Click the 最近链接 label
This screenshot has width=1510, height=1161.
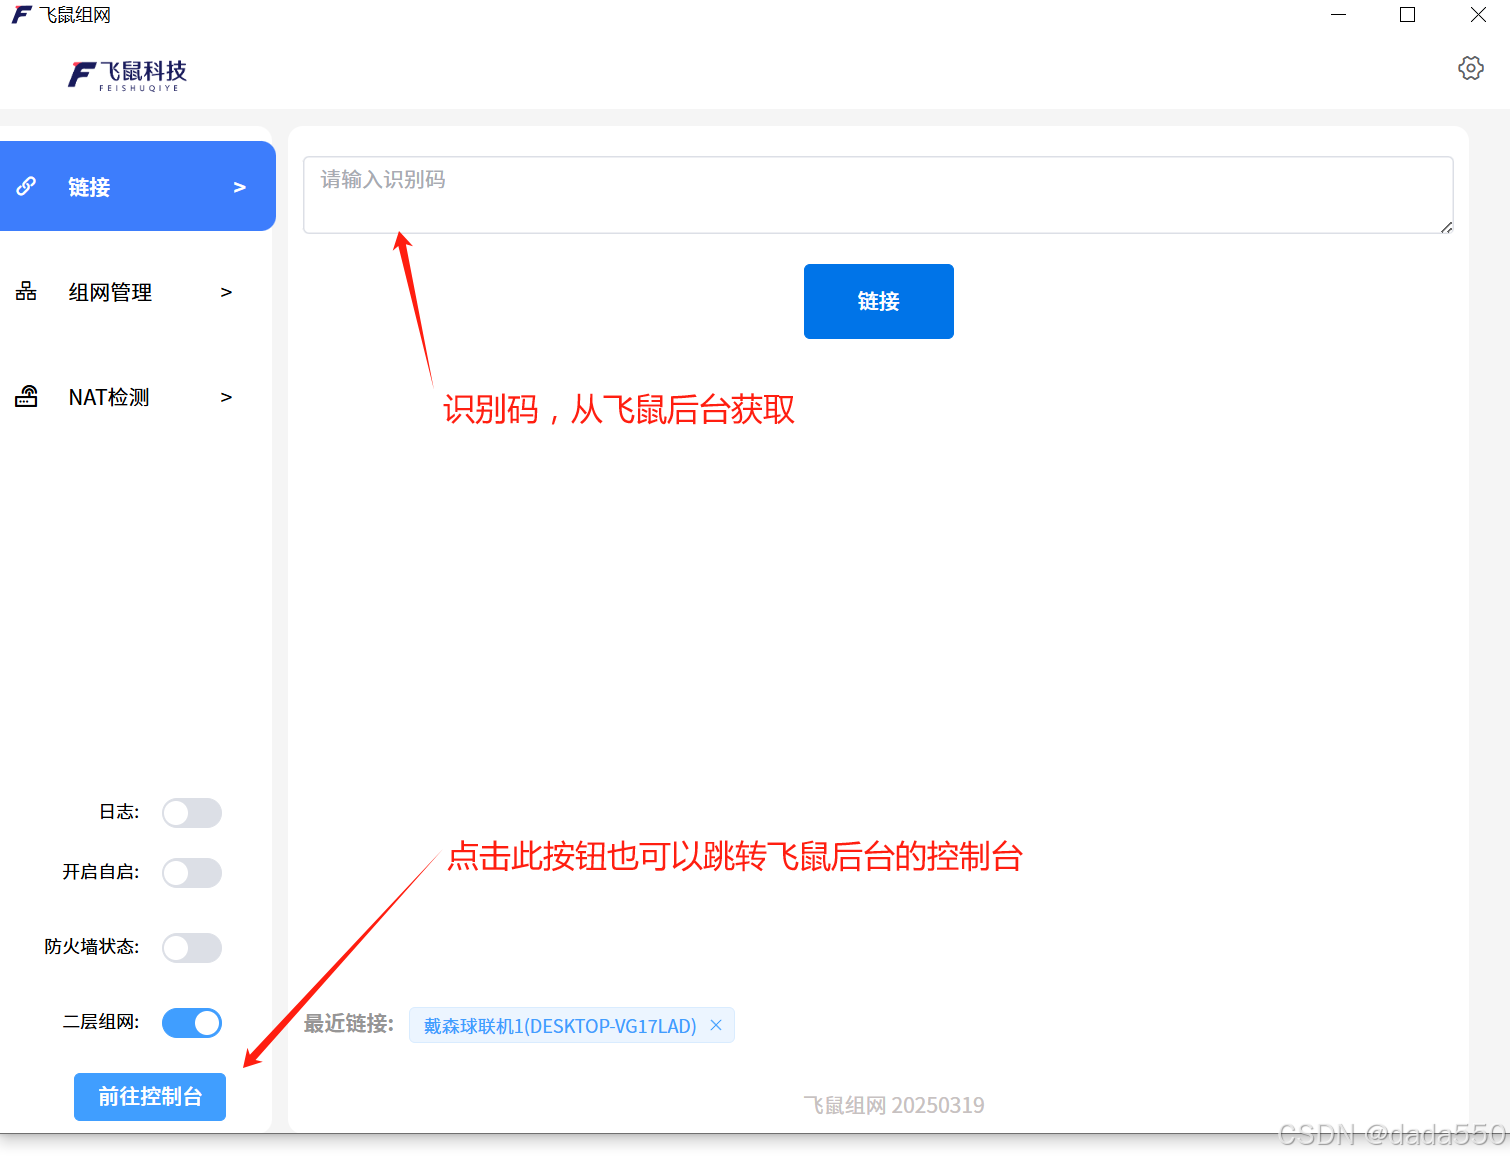349,1024
